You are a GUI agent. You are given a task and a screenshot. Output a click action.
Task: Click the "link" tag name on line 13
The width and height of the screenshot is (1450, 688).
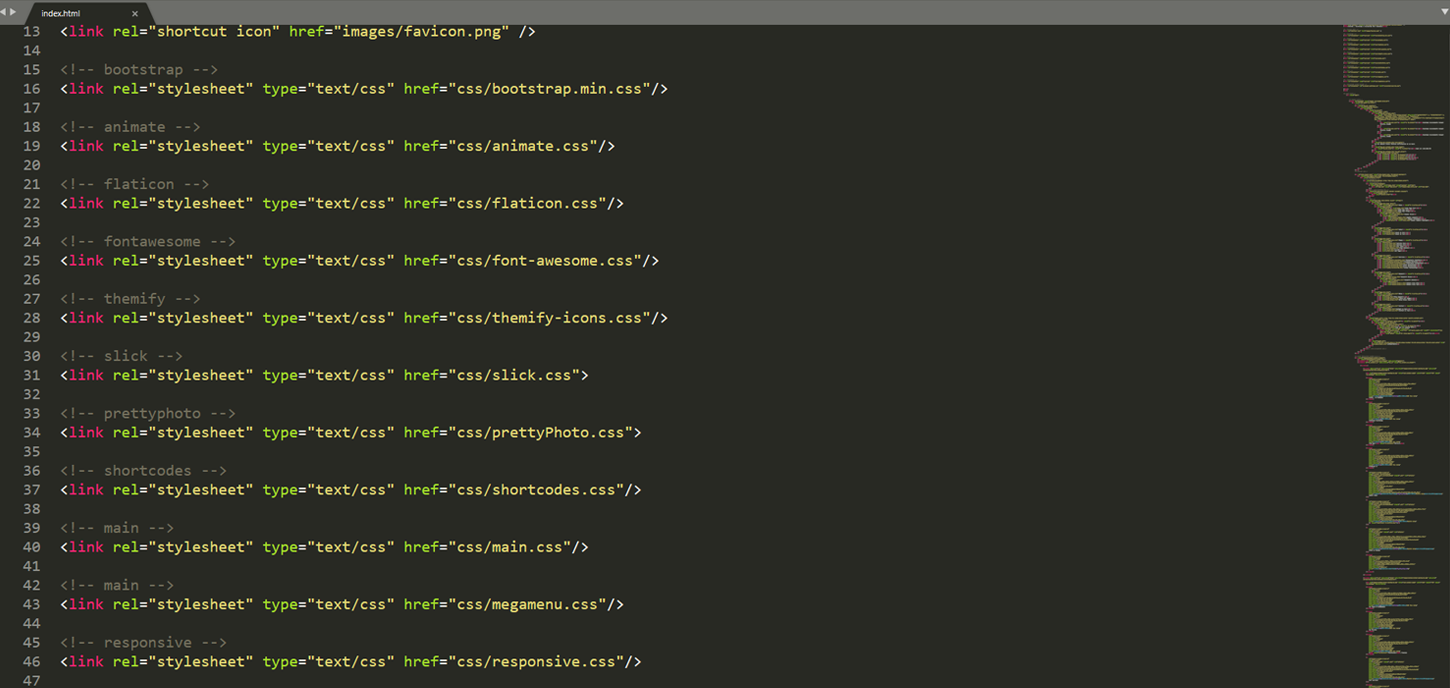pyautogui.click(x=86, y=32)
